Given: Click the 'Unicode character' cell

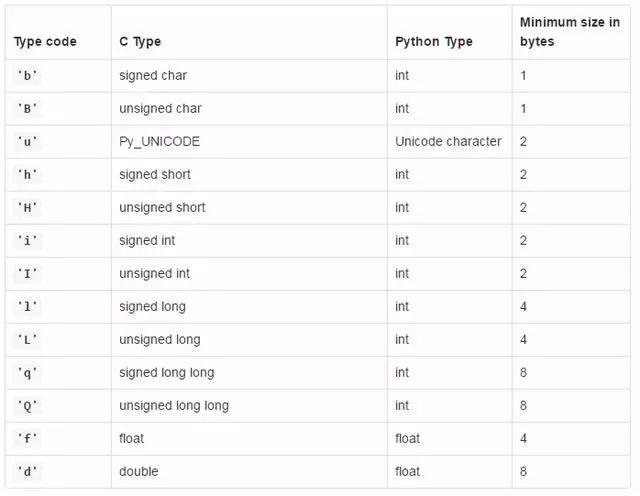Looking at the screenshot, I should (x=448, y=142).
